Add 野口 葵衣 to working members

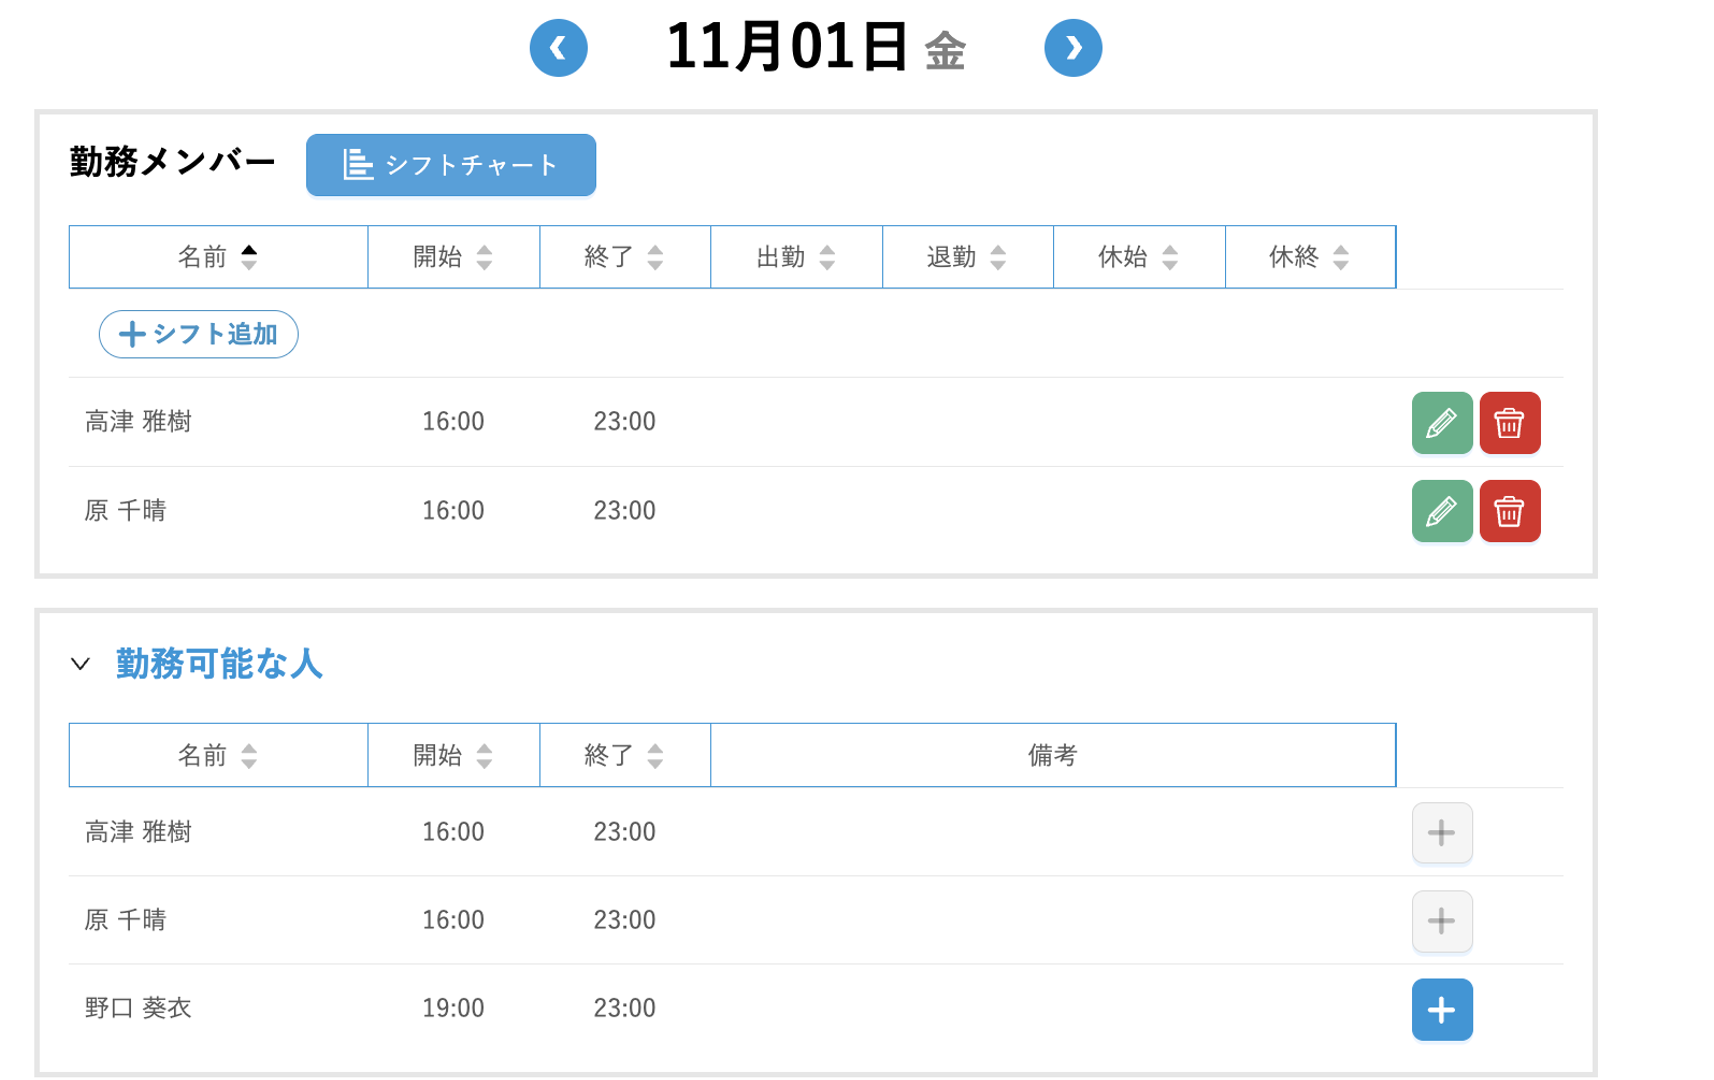pyautogui.click(x=1441, y=1009)
